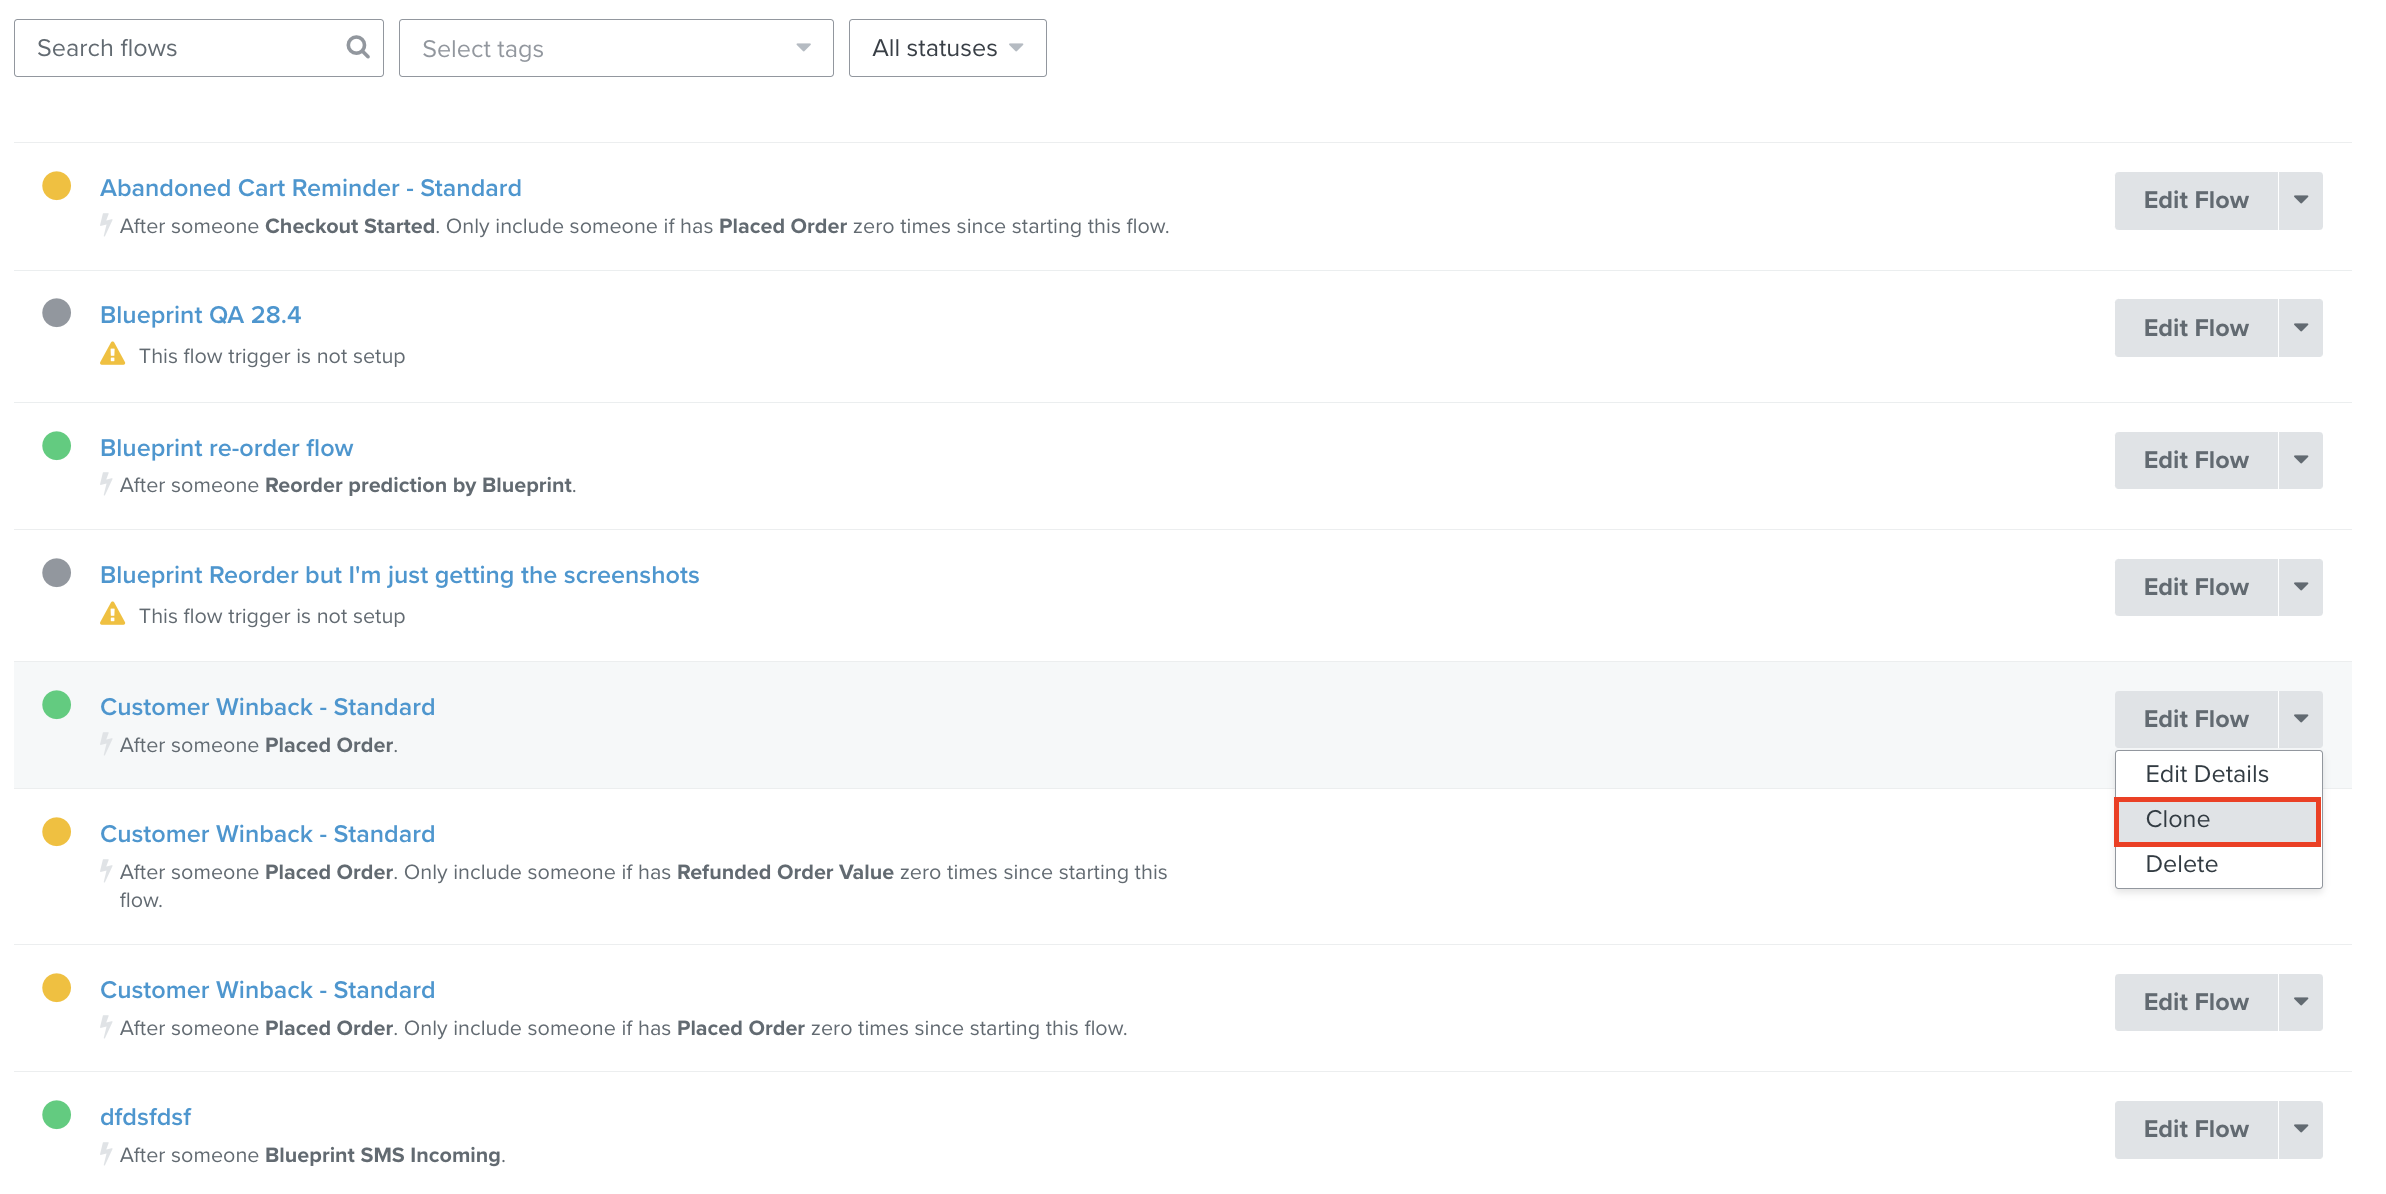Screen dimensions: 2386x1194
Task: Click yellow status dot for Abandoned Cart Reminder
Action: click(57, 186)
